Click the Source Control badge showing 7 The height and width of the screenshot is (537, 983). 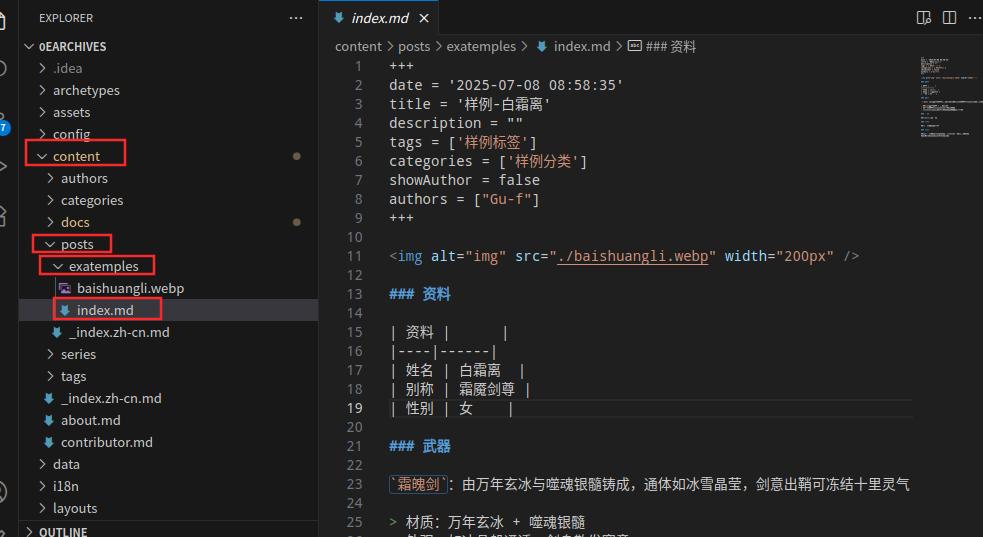4,128
